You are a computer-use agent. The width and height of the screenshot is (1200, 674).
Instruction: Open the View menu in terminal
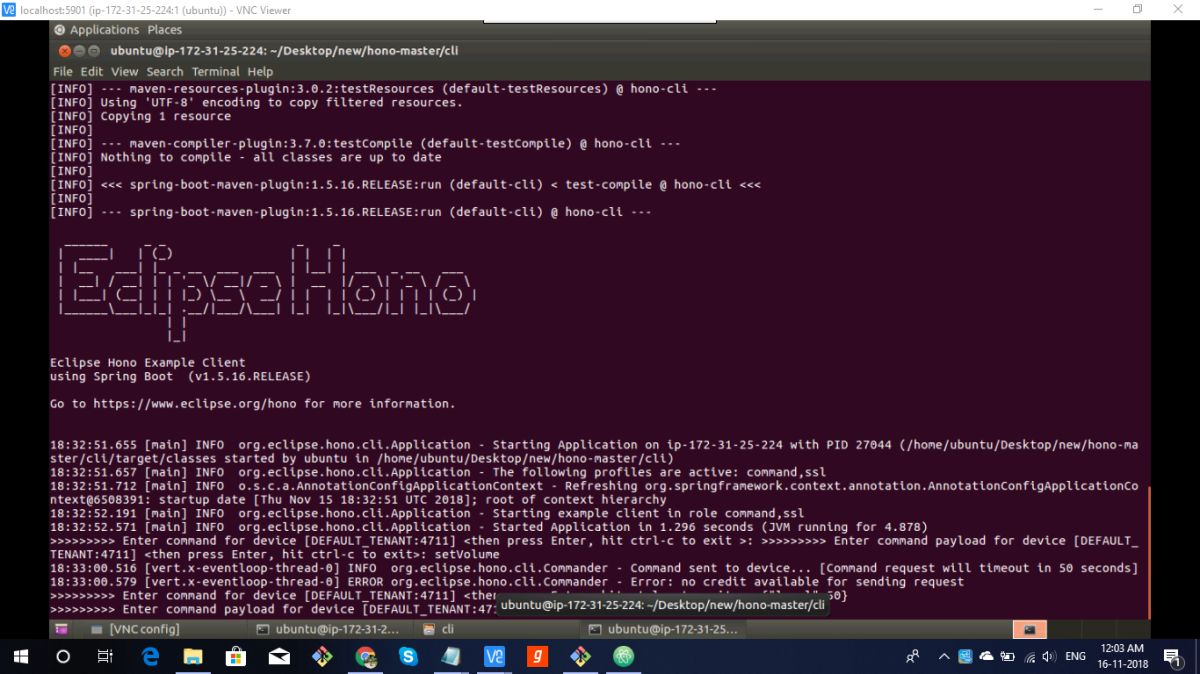(124, 72)
